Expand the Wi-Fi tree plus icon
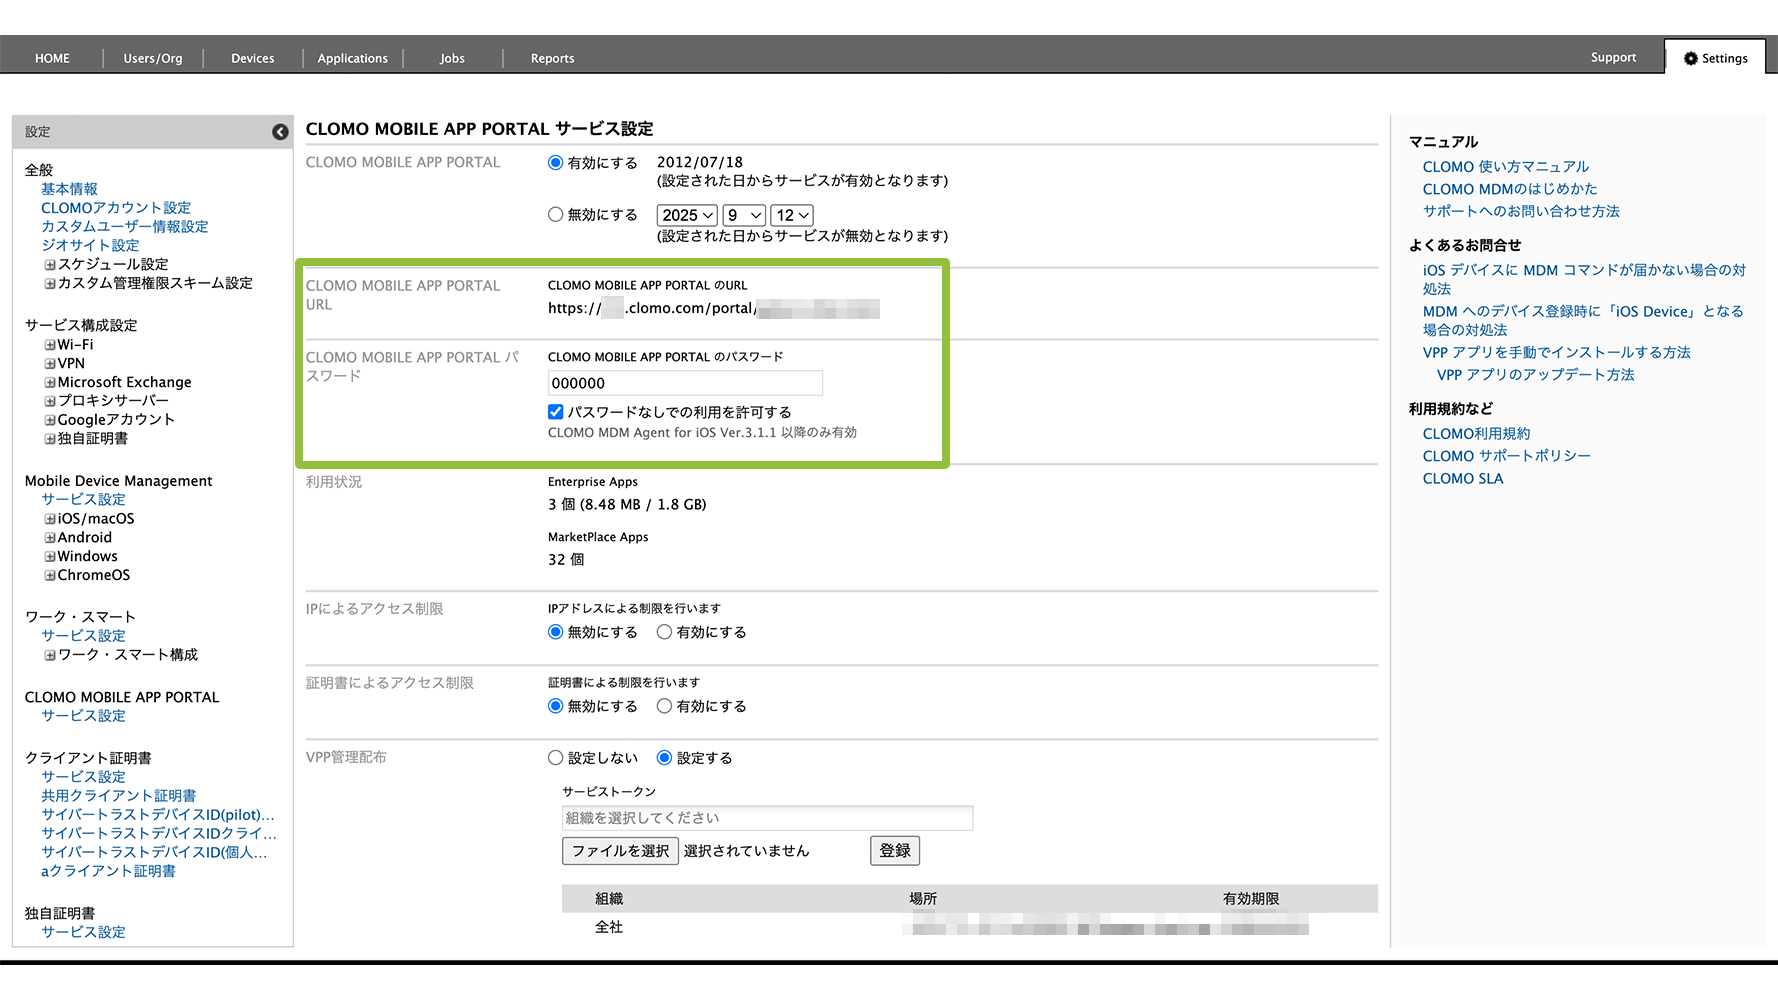 (x=49, y=345)
